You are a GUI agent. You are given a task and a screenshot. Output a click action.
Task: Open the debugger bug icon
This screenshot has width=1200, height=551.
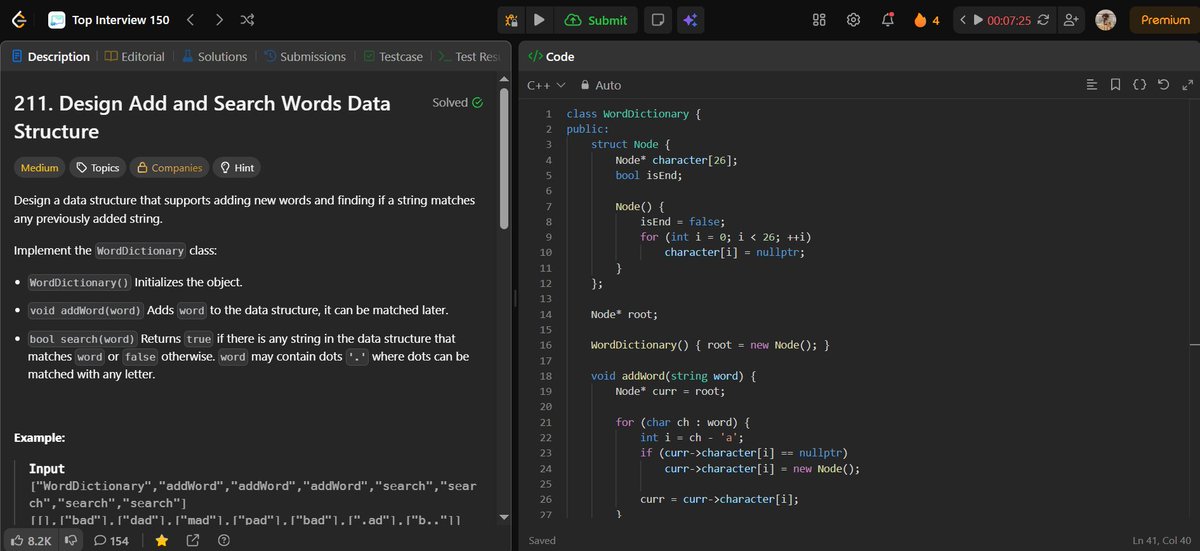pyautogui.click(x=511, y=20)
